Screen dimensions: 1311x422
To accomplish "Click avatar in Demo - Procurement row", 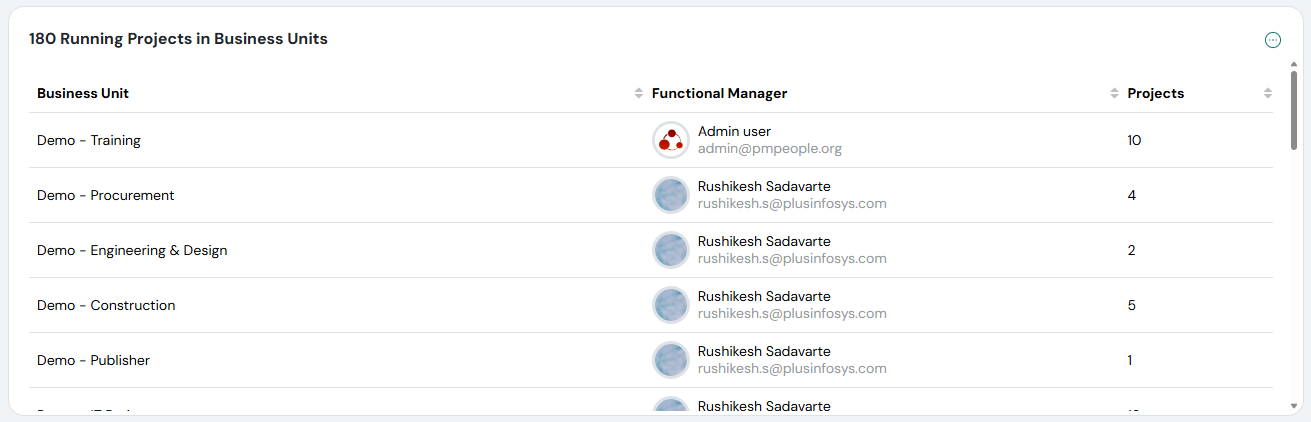I will point(670,195).
